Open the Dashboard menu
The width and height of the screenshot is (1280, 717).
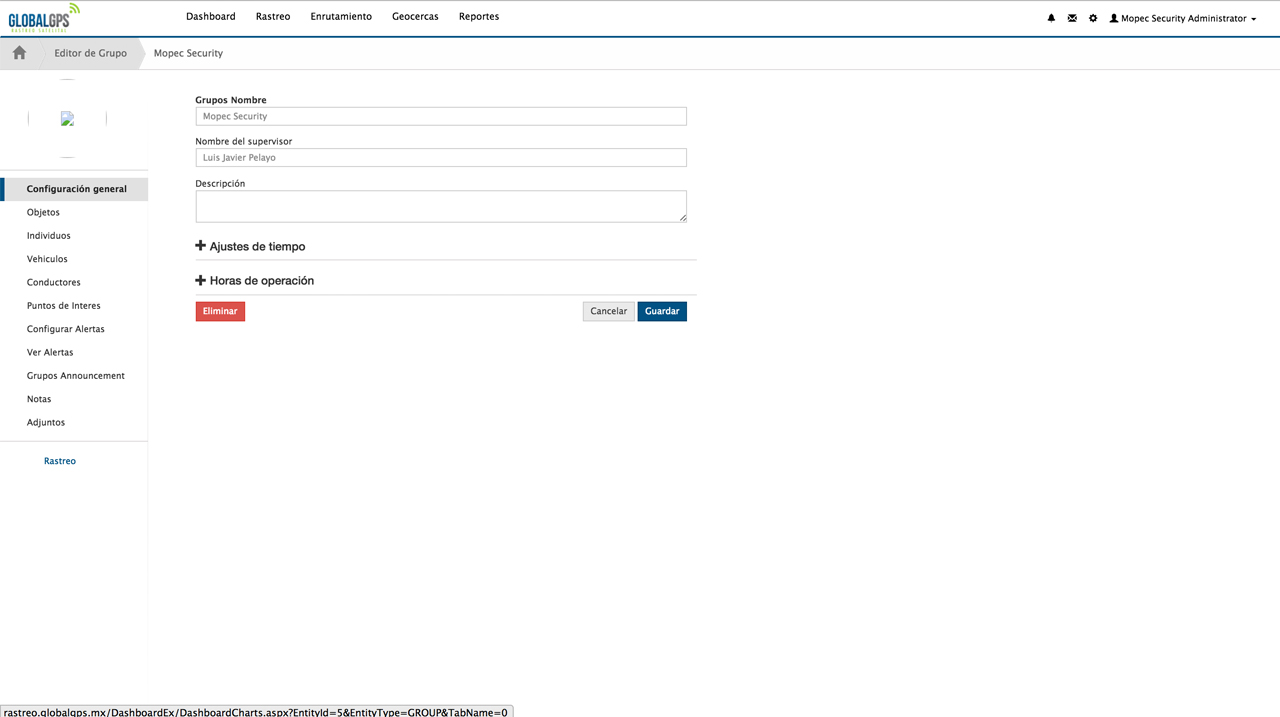(x=210, y=16)
